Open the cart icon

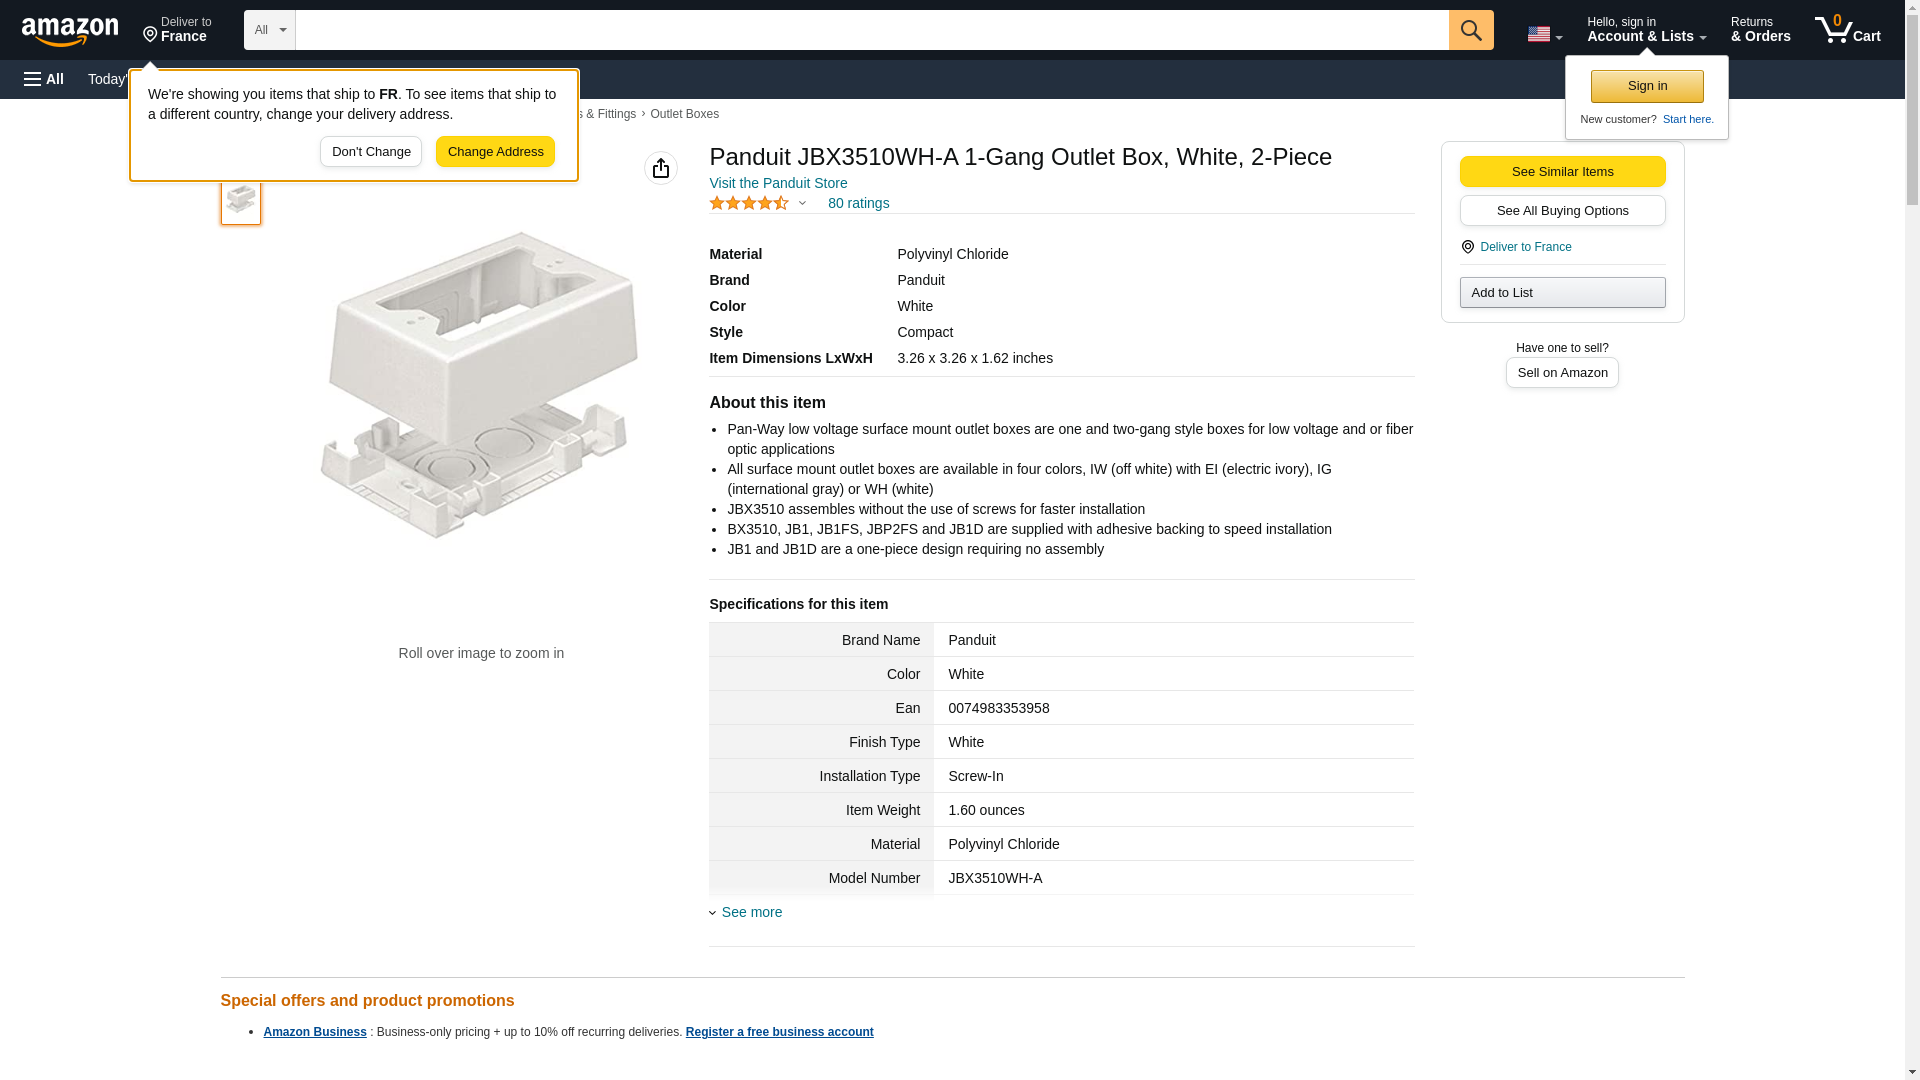pos(1847,30)
